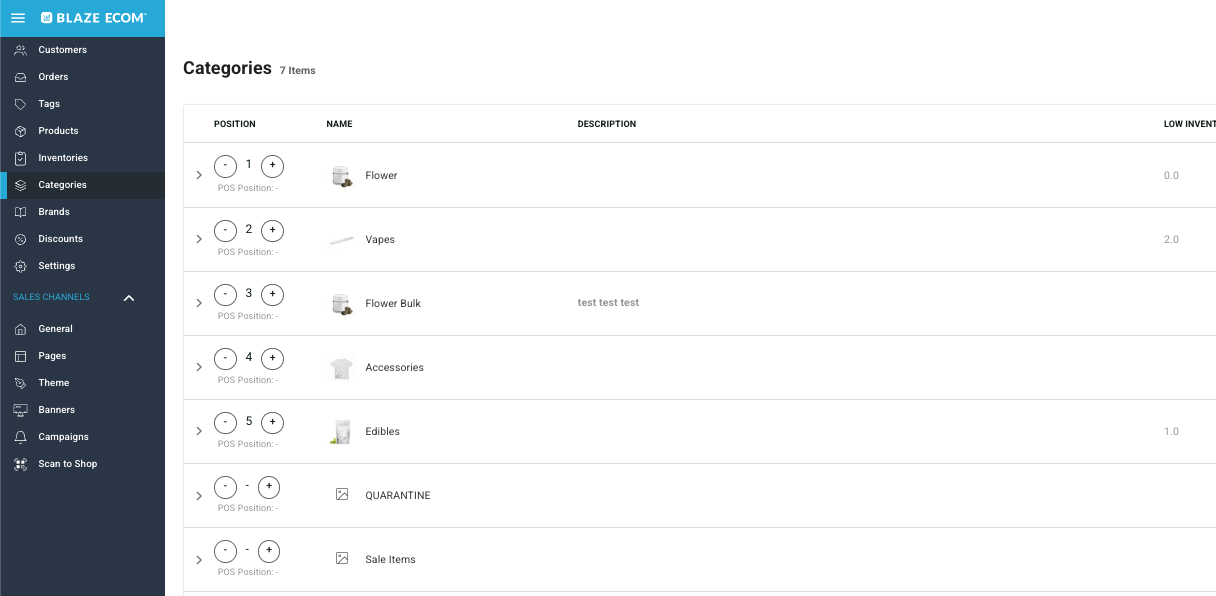Expand the Sale Items category row
This screenshot has height=596, width=1216.
pos(199,559)
